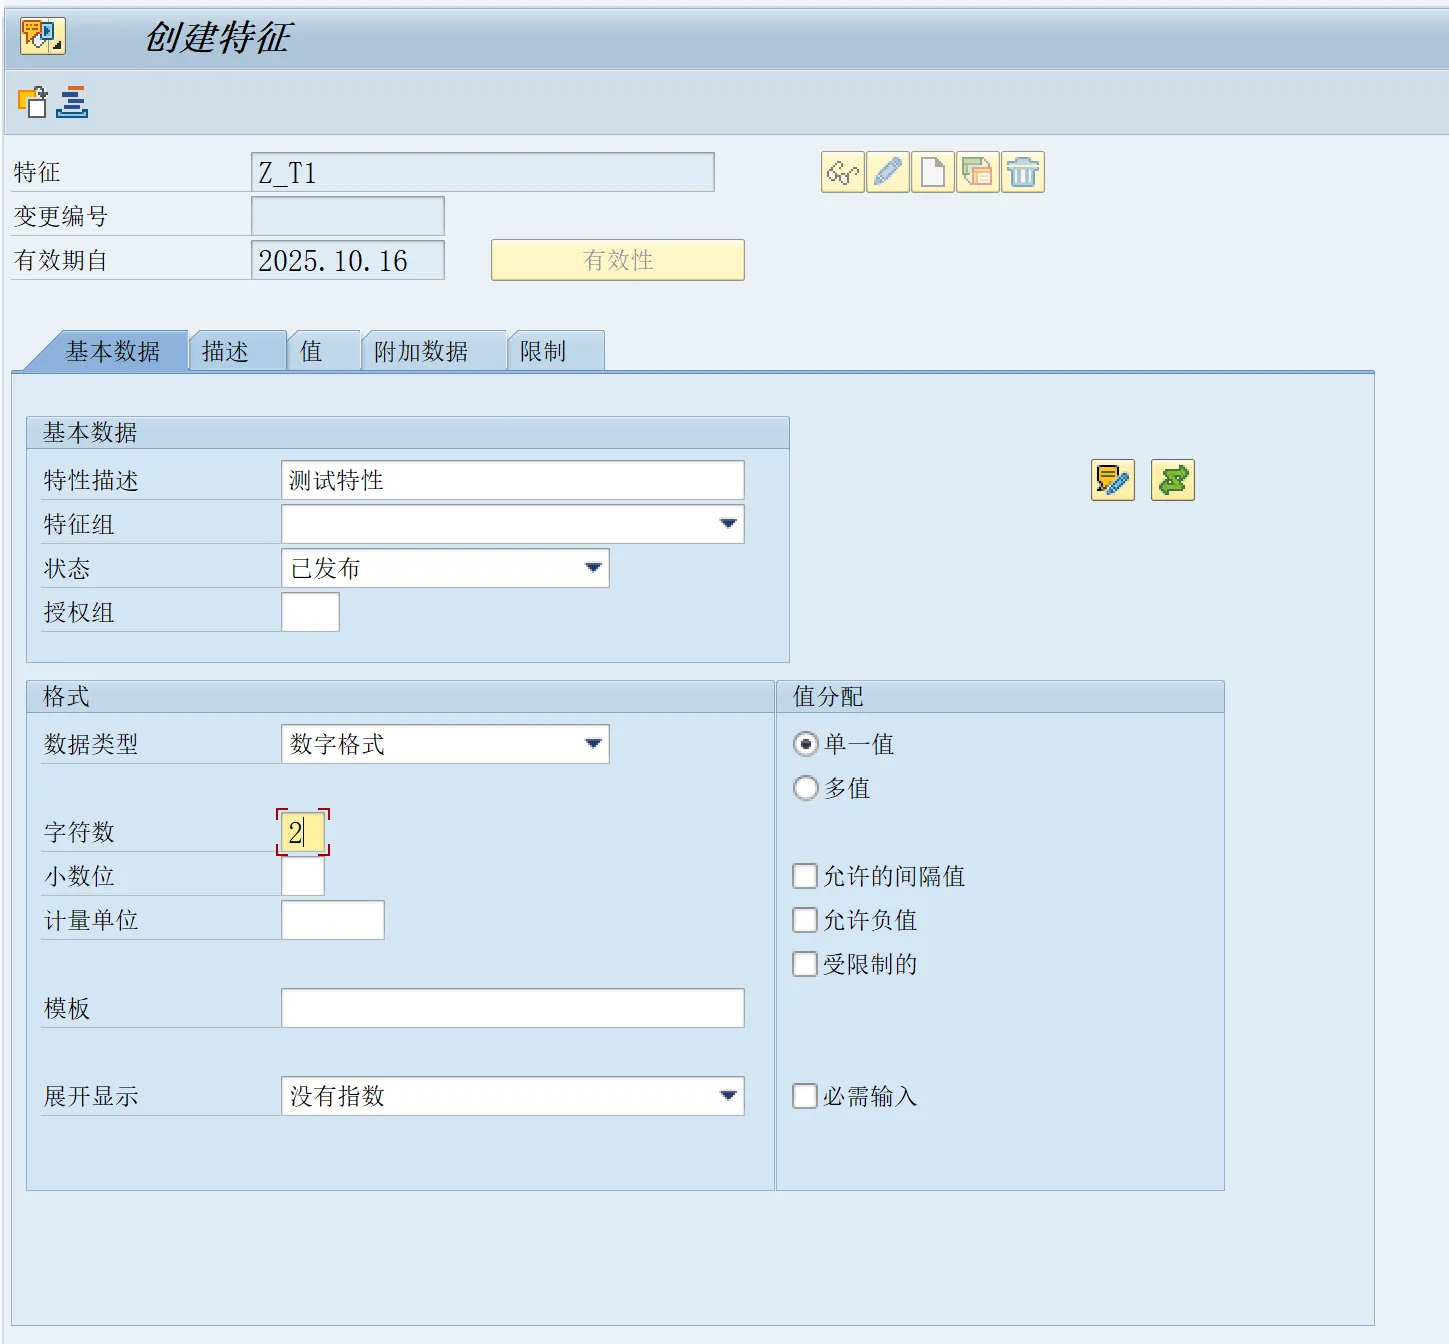Open the 附加数据 tab
The width and height of the screenshot is (1449, 1344).
click(421, 352)
